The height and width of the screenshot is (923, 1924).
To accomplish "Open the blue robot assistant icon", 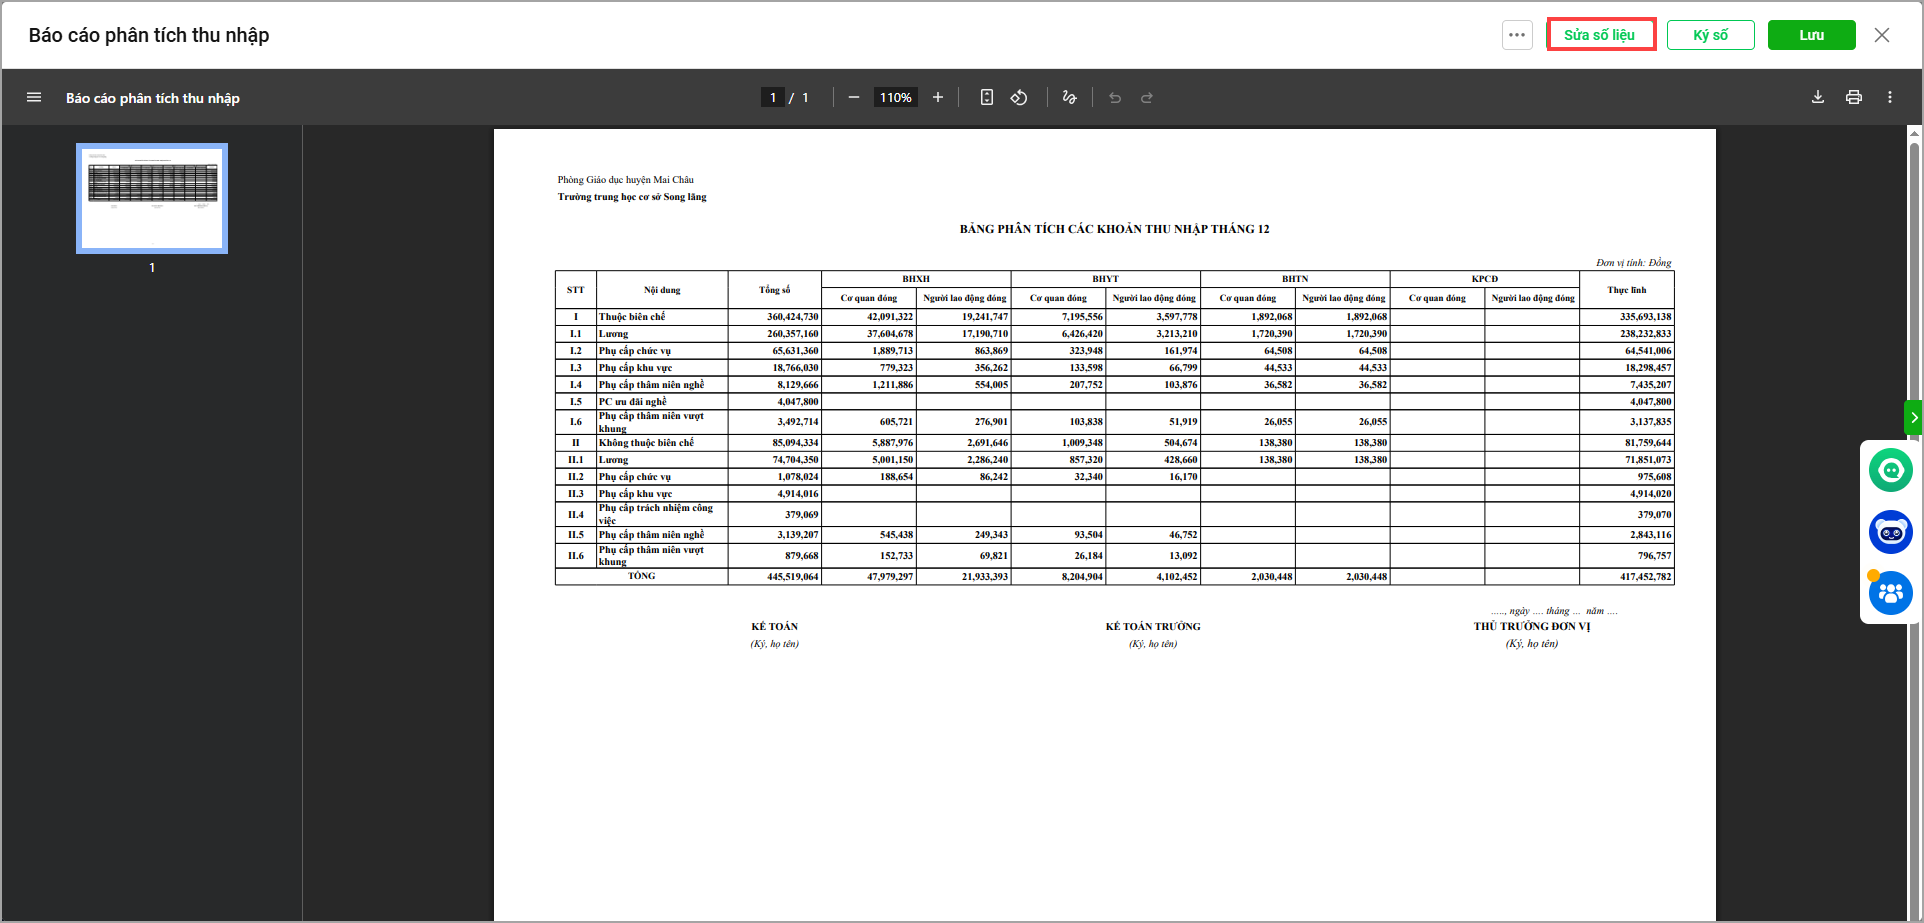I will (1890, 532).
